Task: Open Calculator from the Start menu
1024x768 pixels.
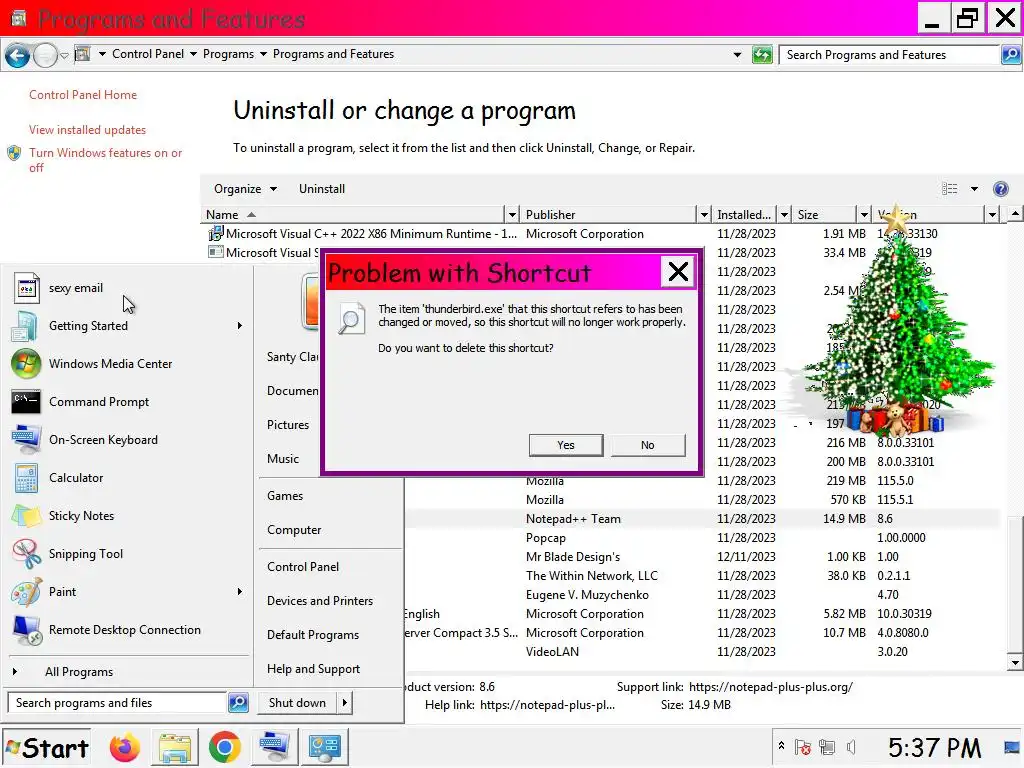Action: 76,477
